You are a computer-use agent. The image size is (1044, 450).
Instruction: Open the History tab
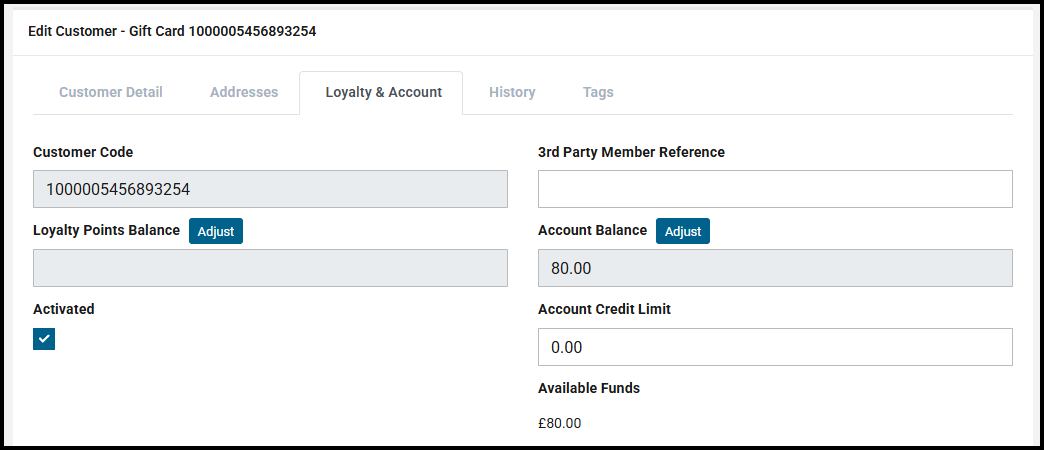(x=512, y=93)
